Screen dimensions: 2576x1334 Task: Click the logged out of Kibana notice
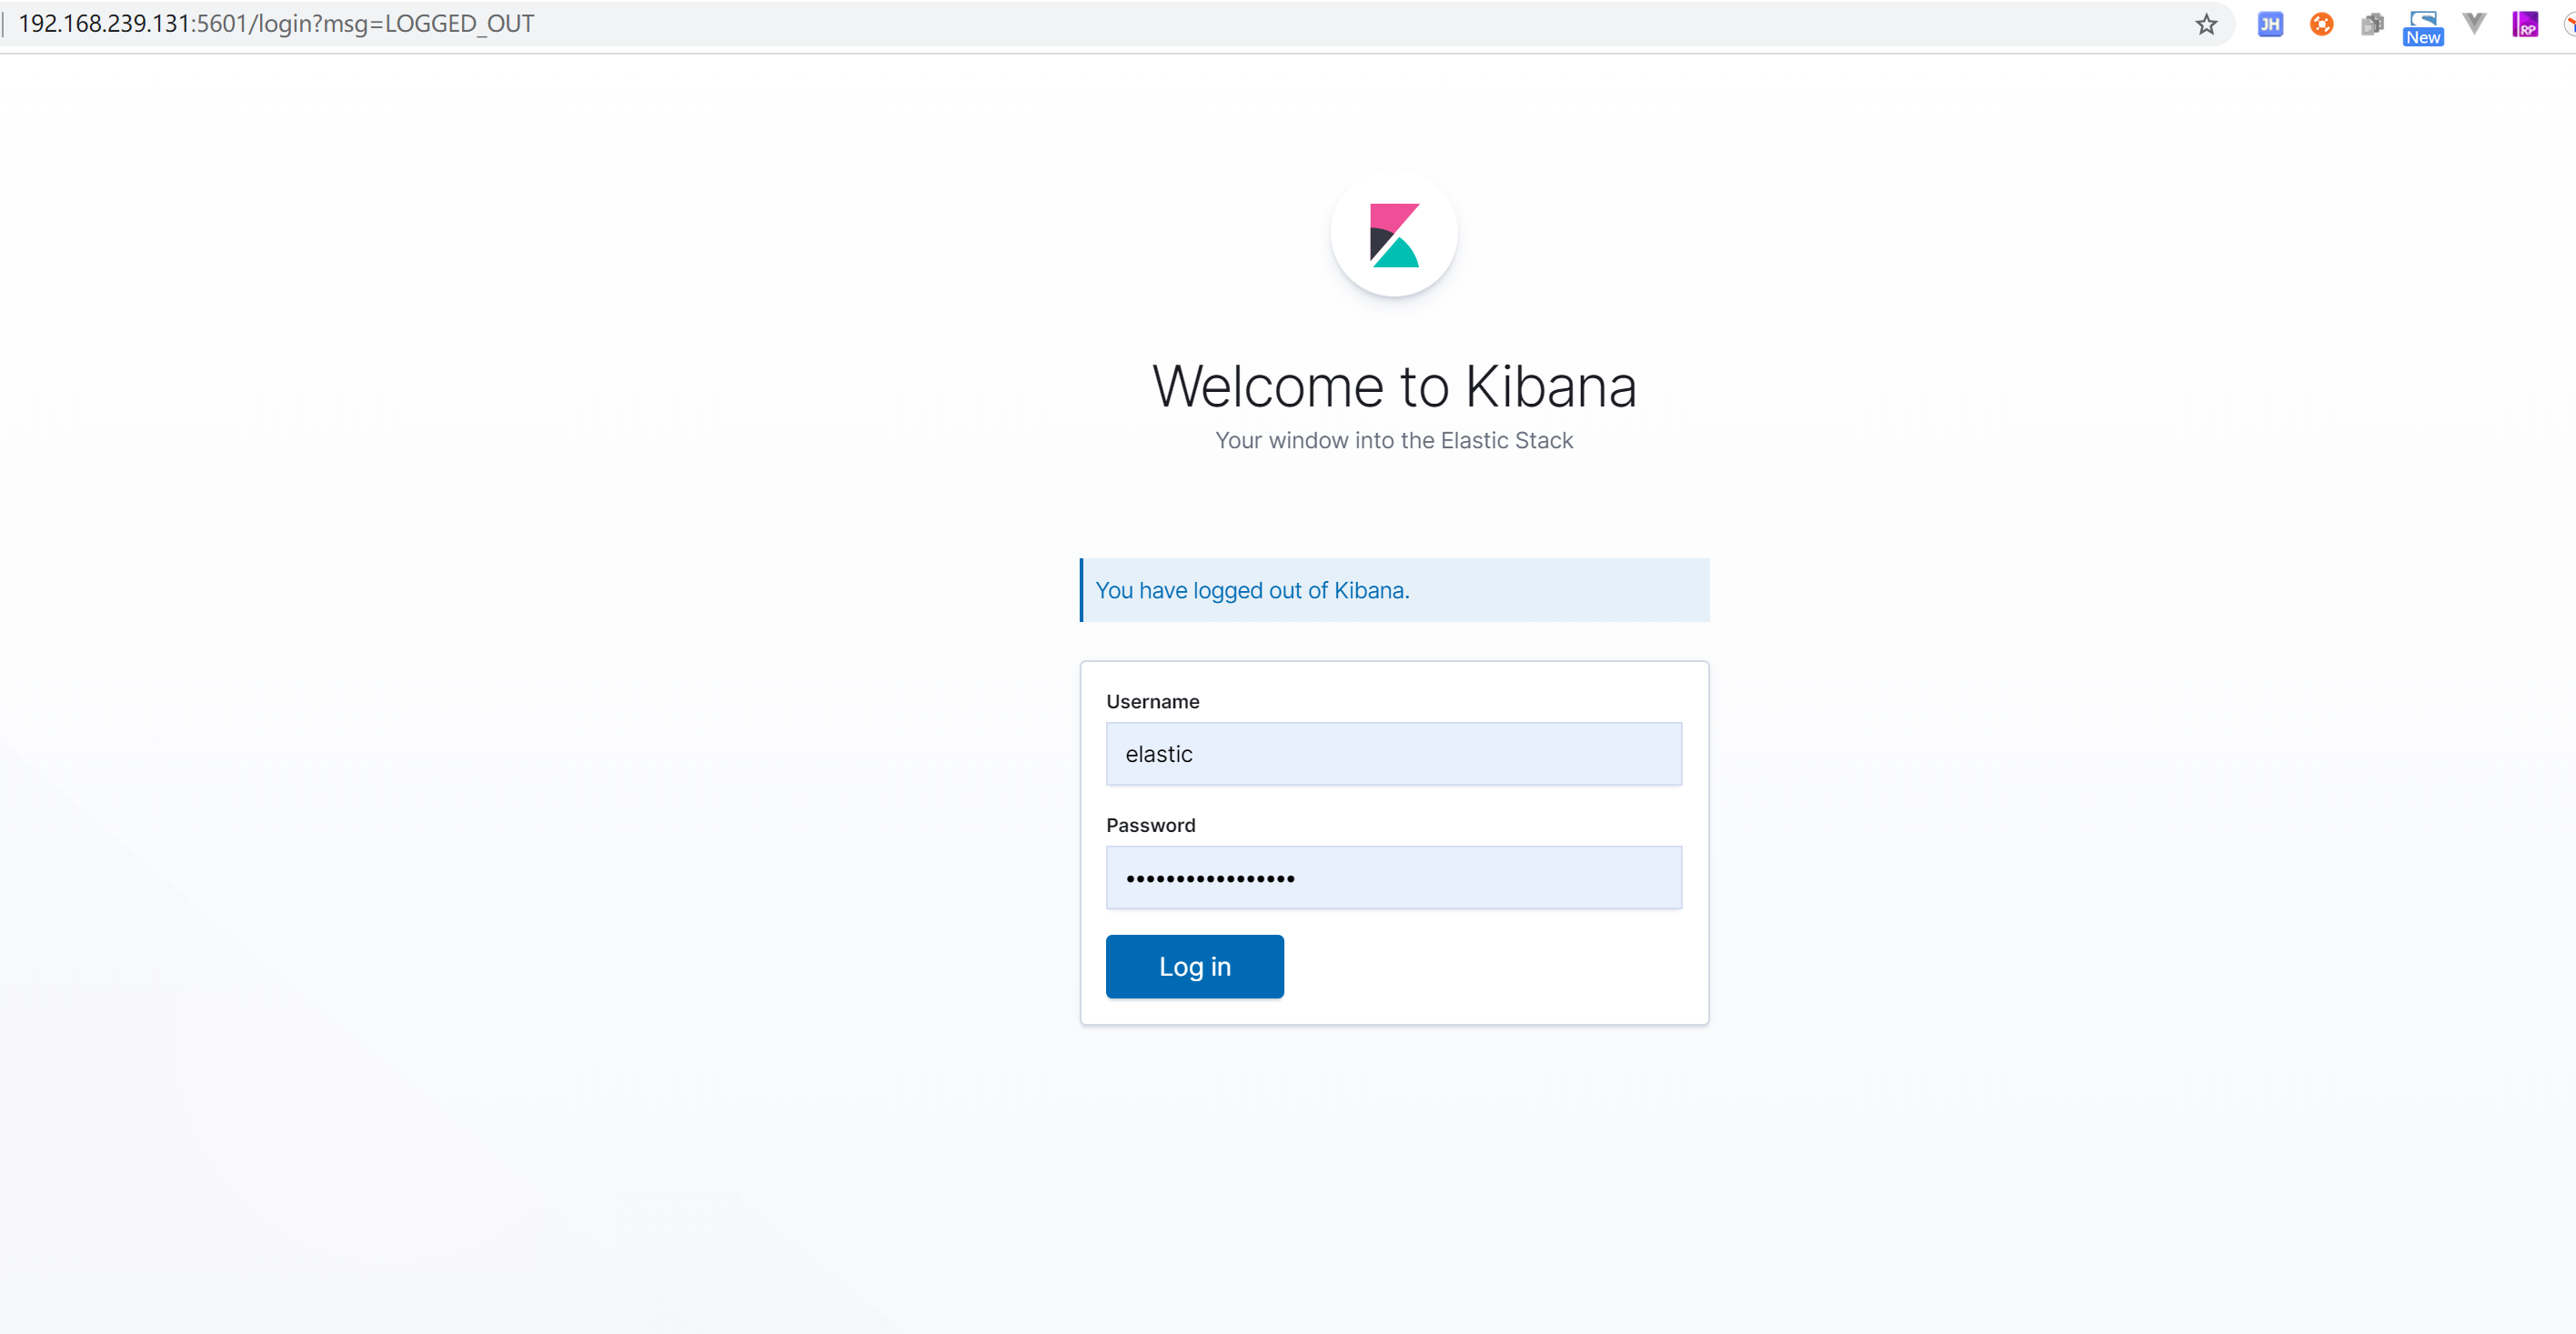[x=1252, y=590]
